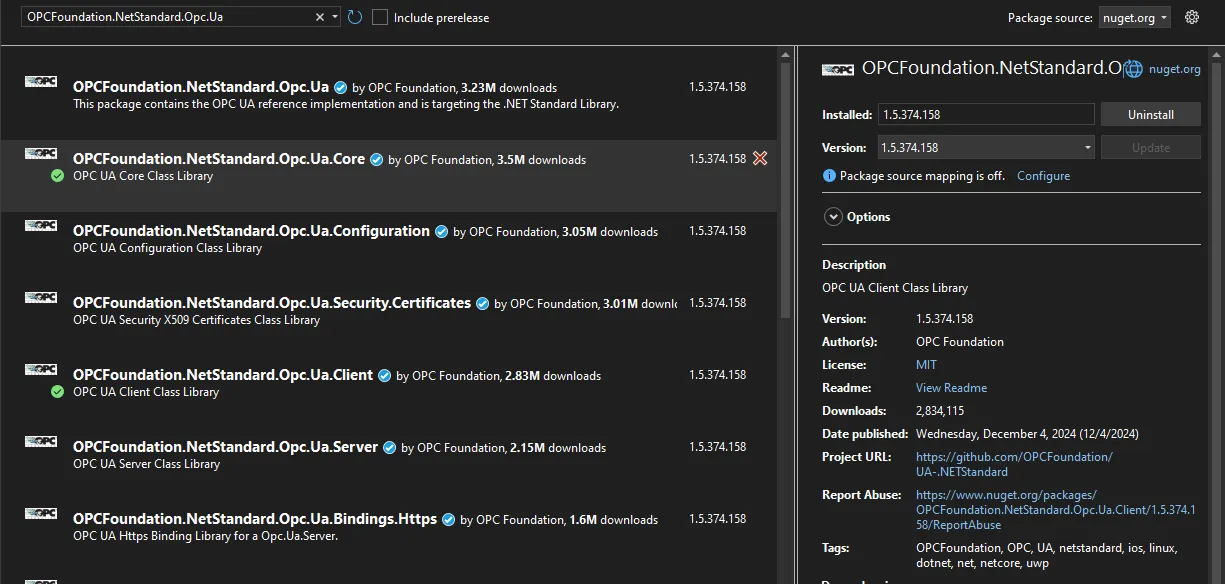The height and width of the screenshot is (584, 1225).
Task: Select the Opc.Ua.Security.Certificates package entry
Action: tap(271, 303)
